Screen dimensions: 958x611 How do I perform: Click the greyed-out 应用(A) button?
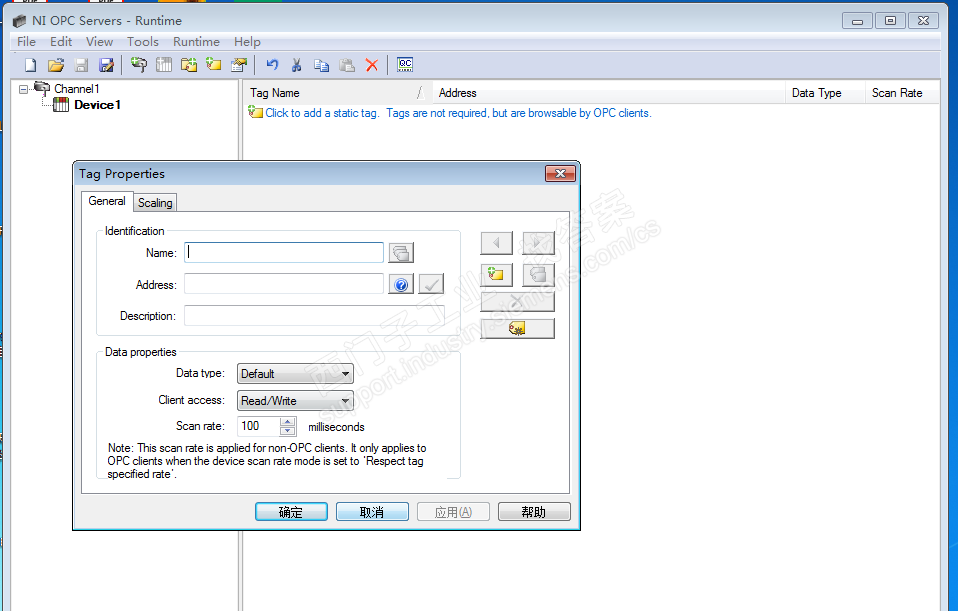[453, 512]
